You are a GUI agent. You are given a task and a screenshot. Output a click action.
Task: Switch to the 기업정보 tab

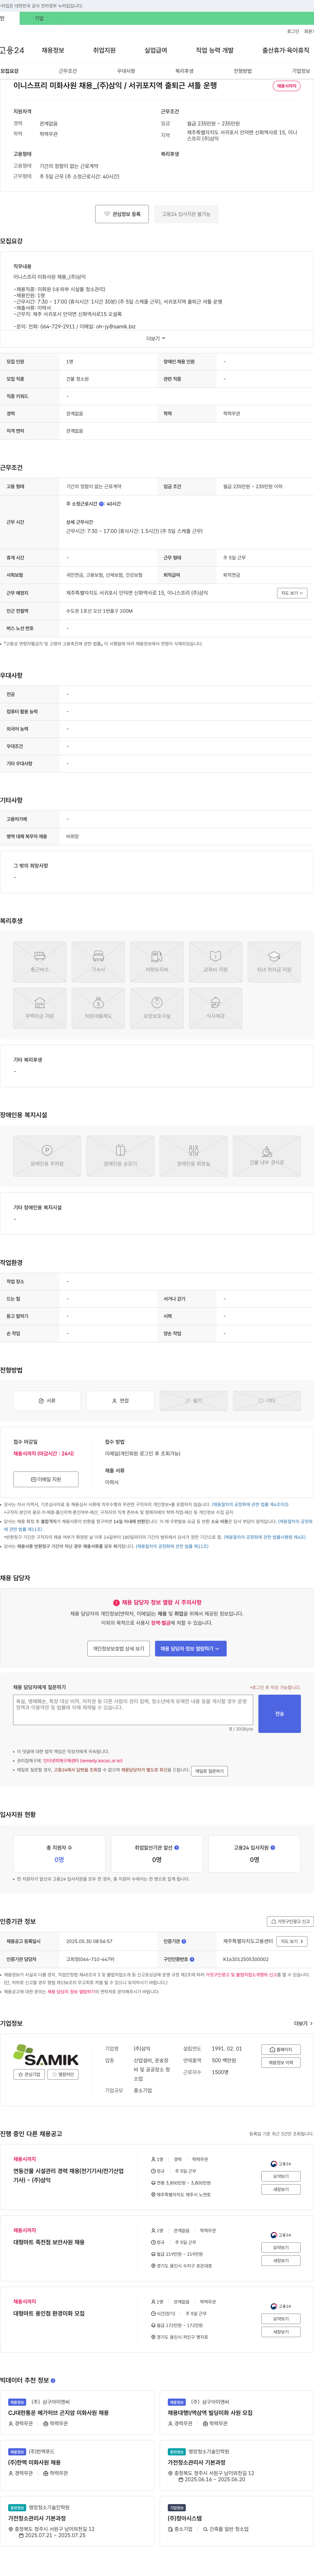[x=301, y=71]
